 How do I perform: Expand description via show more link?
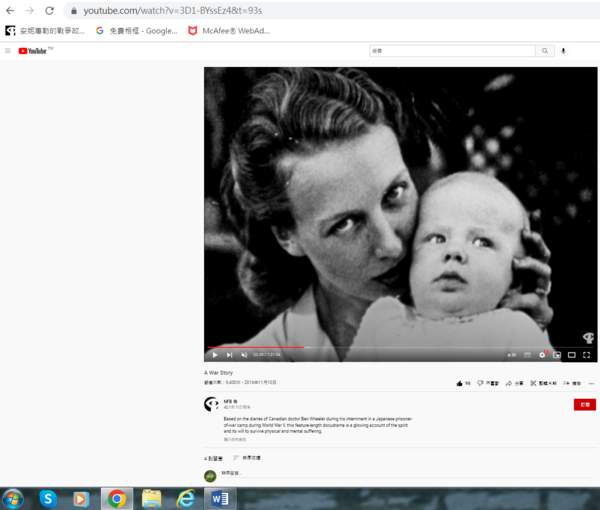pyautogui.click(x=235, y=439)
